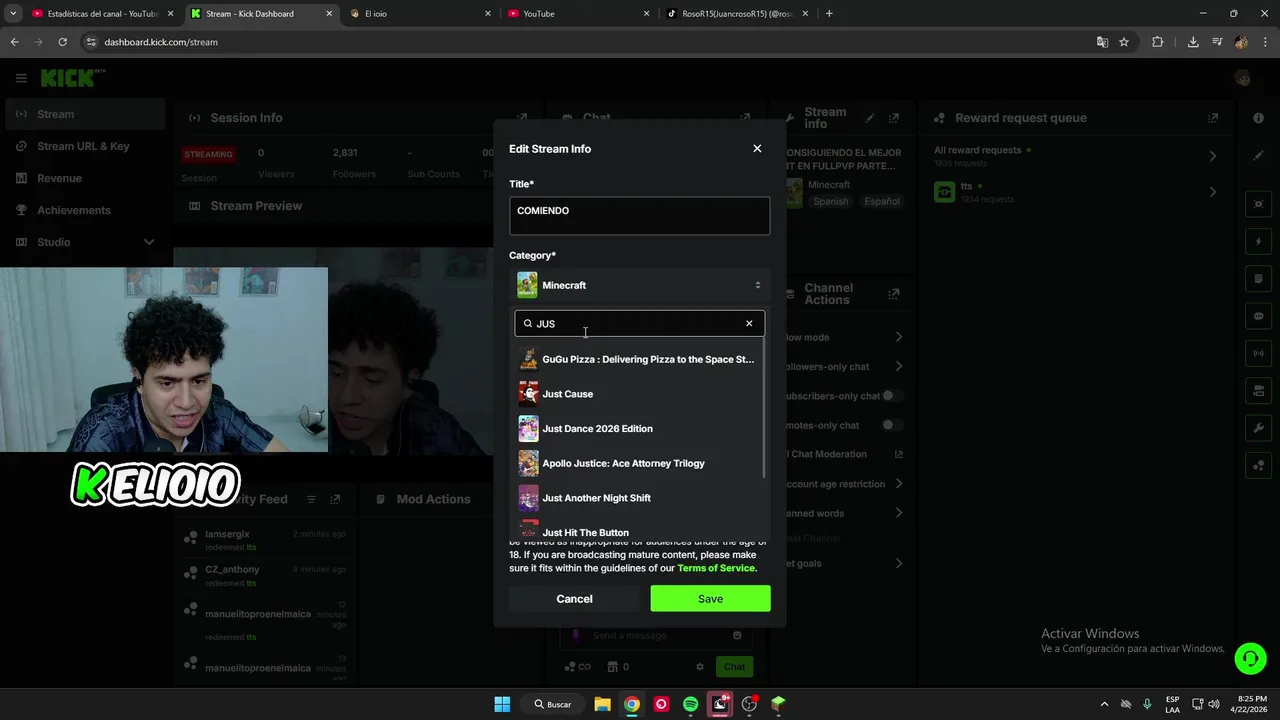The image size is (1280, 720).
Task: Click the info icon in right rail
Action: 1259,118
